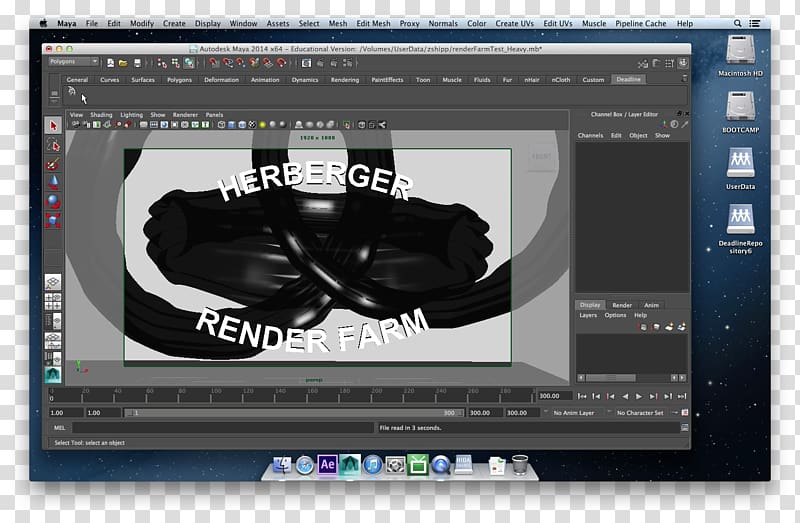Toggle smooth shade all in viewport toolbar
800x523 pixels.
point(232,124)
